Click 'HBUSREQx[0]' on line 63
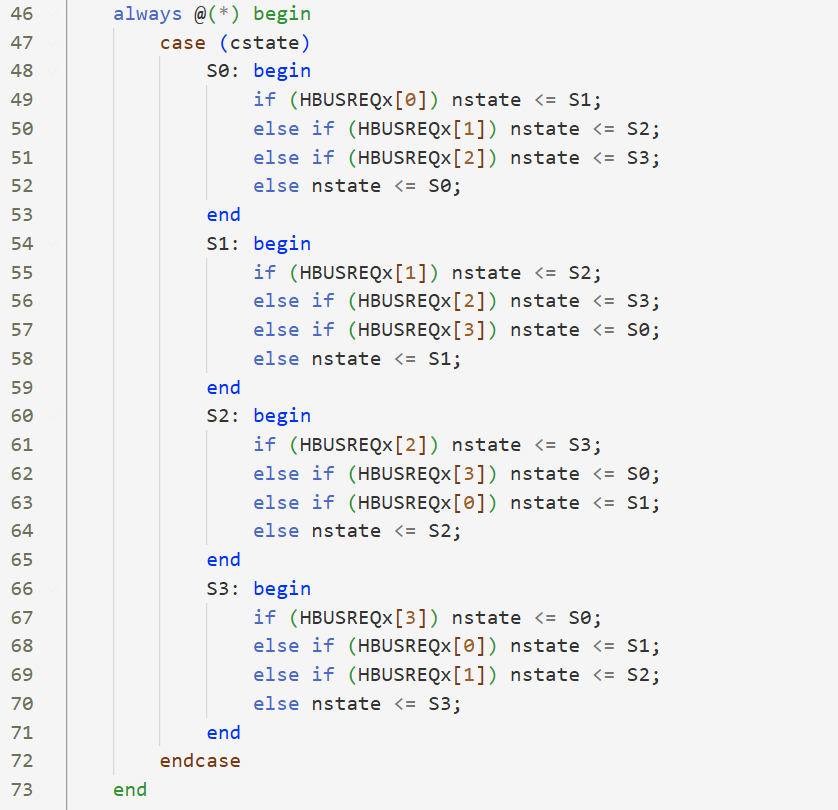 (422, 502)
